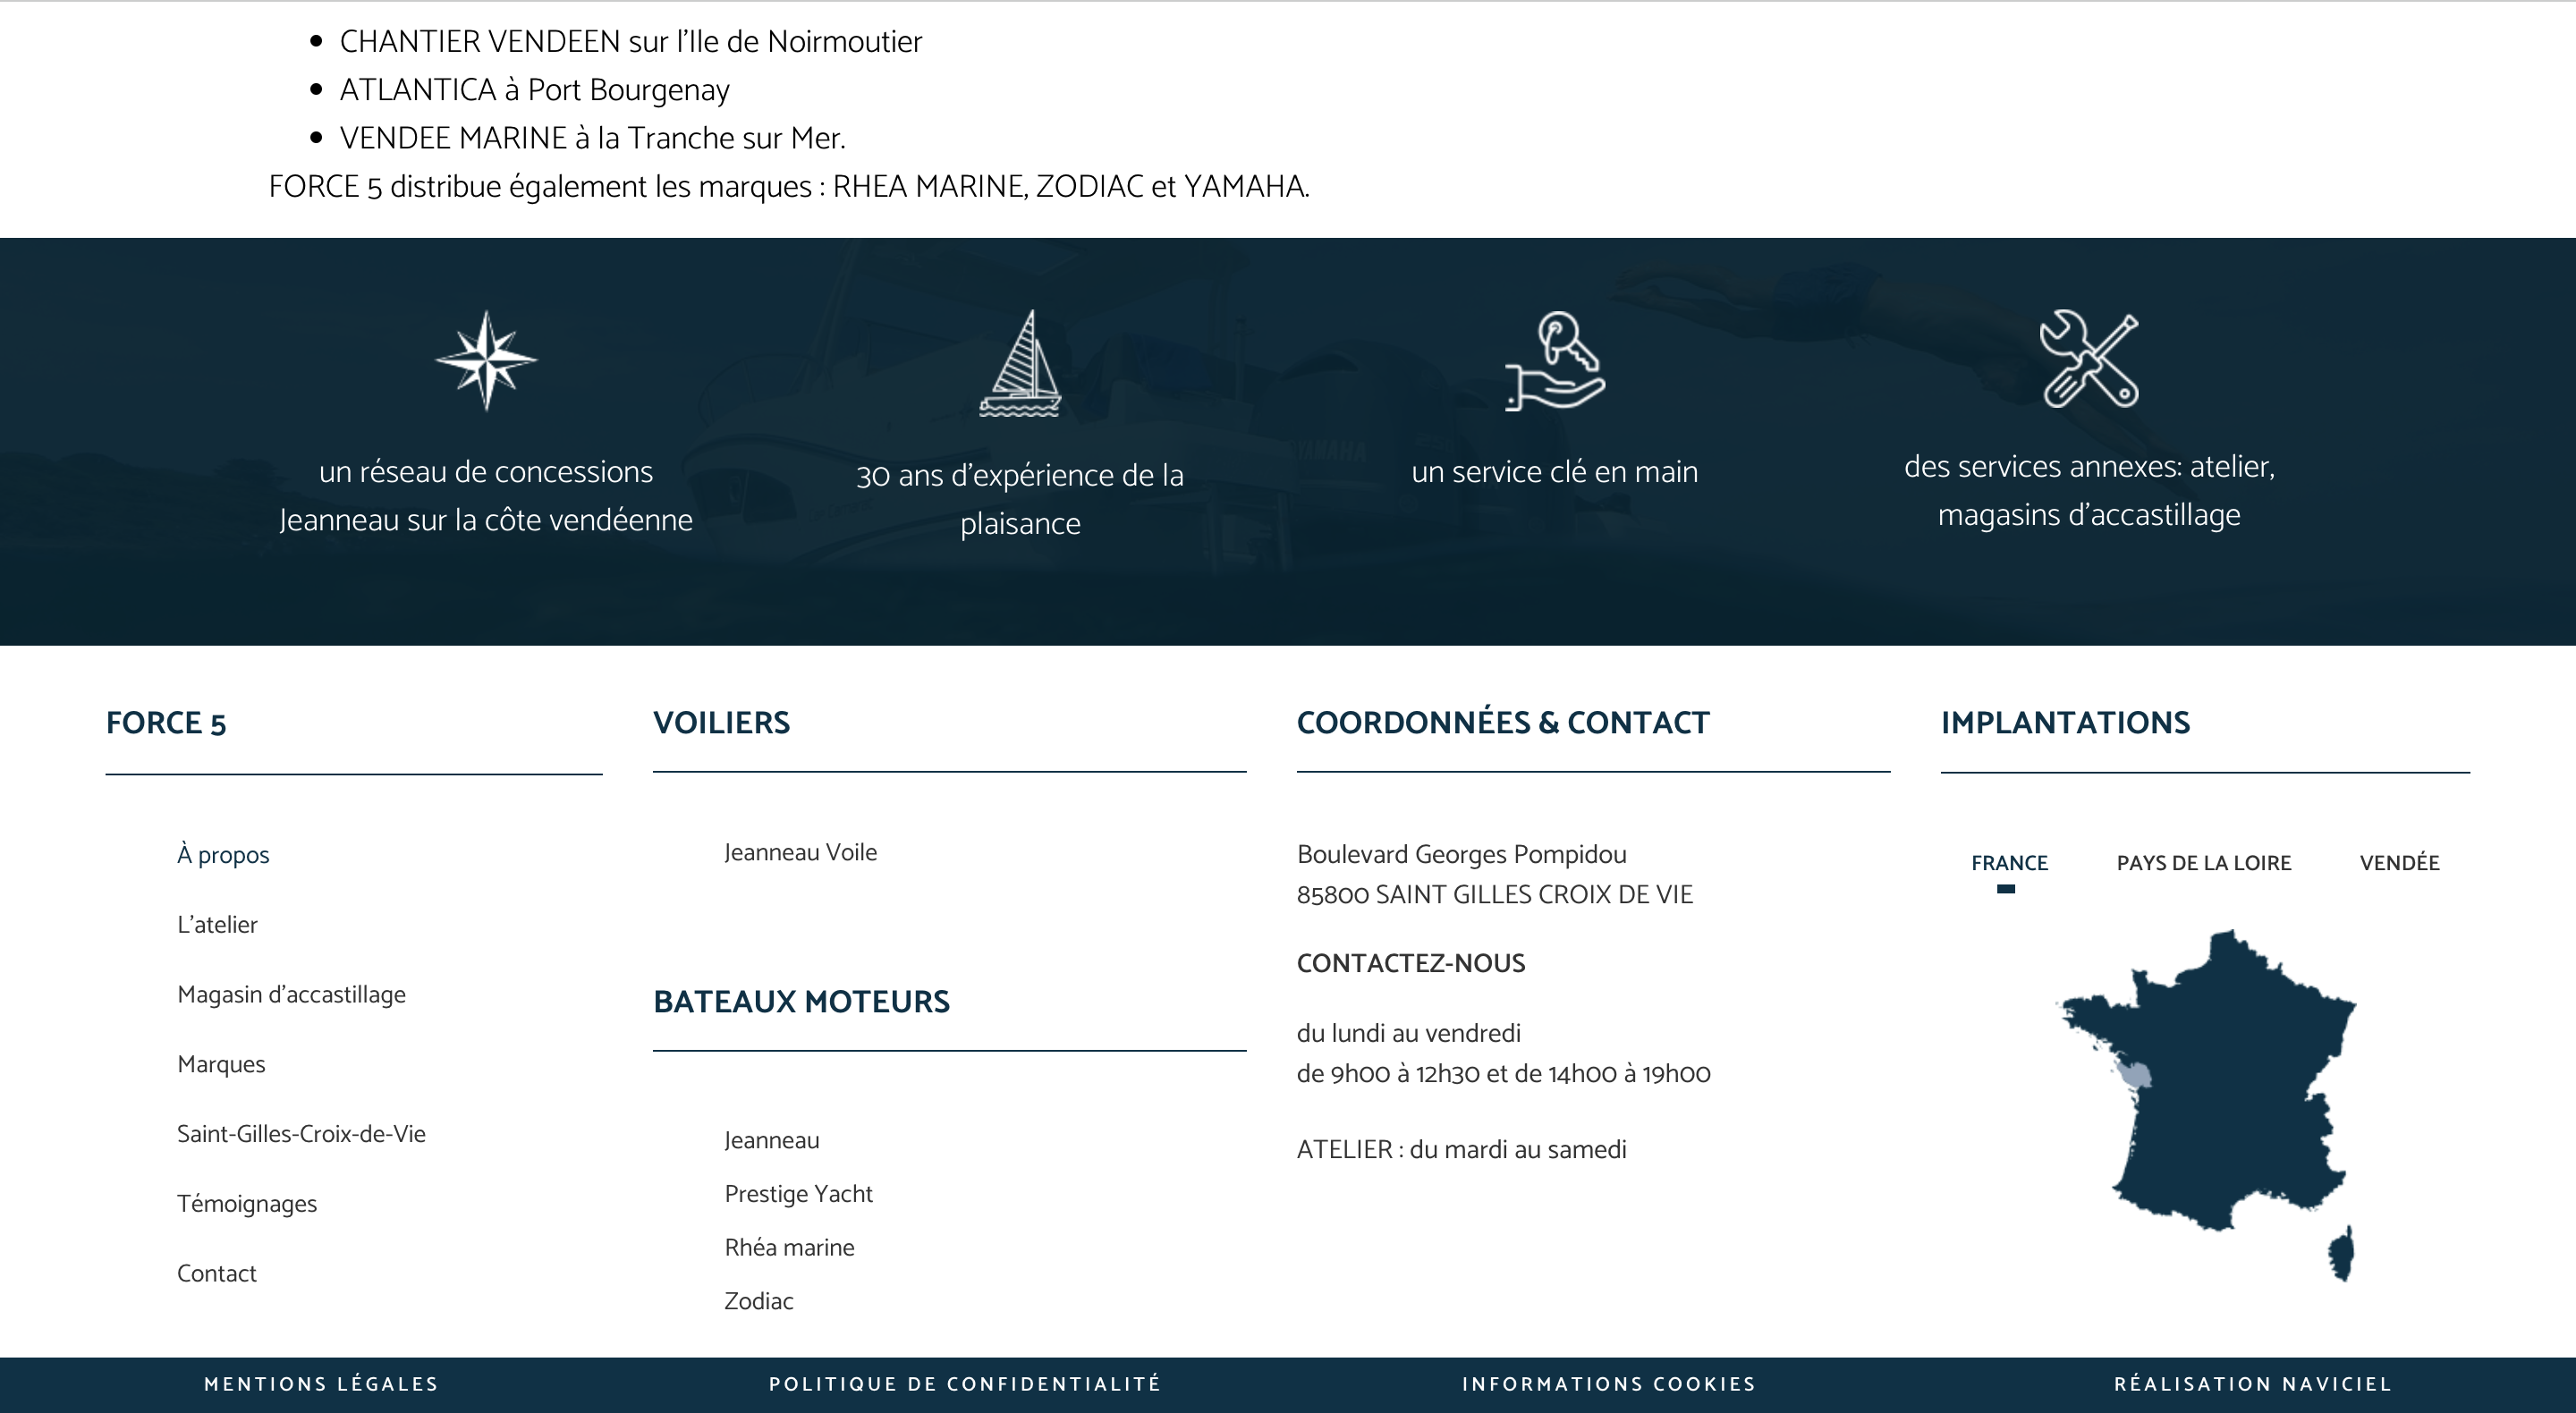Visit the Prestige Yacht page

(798, 1194)
